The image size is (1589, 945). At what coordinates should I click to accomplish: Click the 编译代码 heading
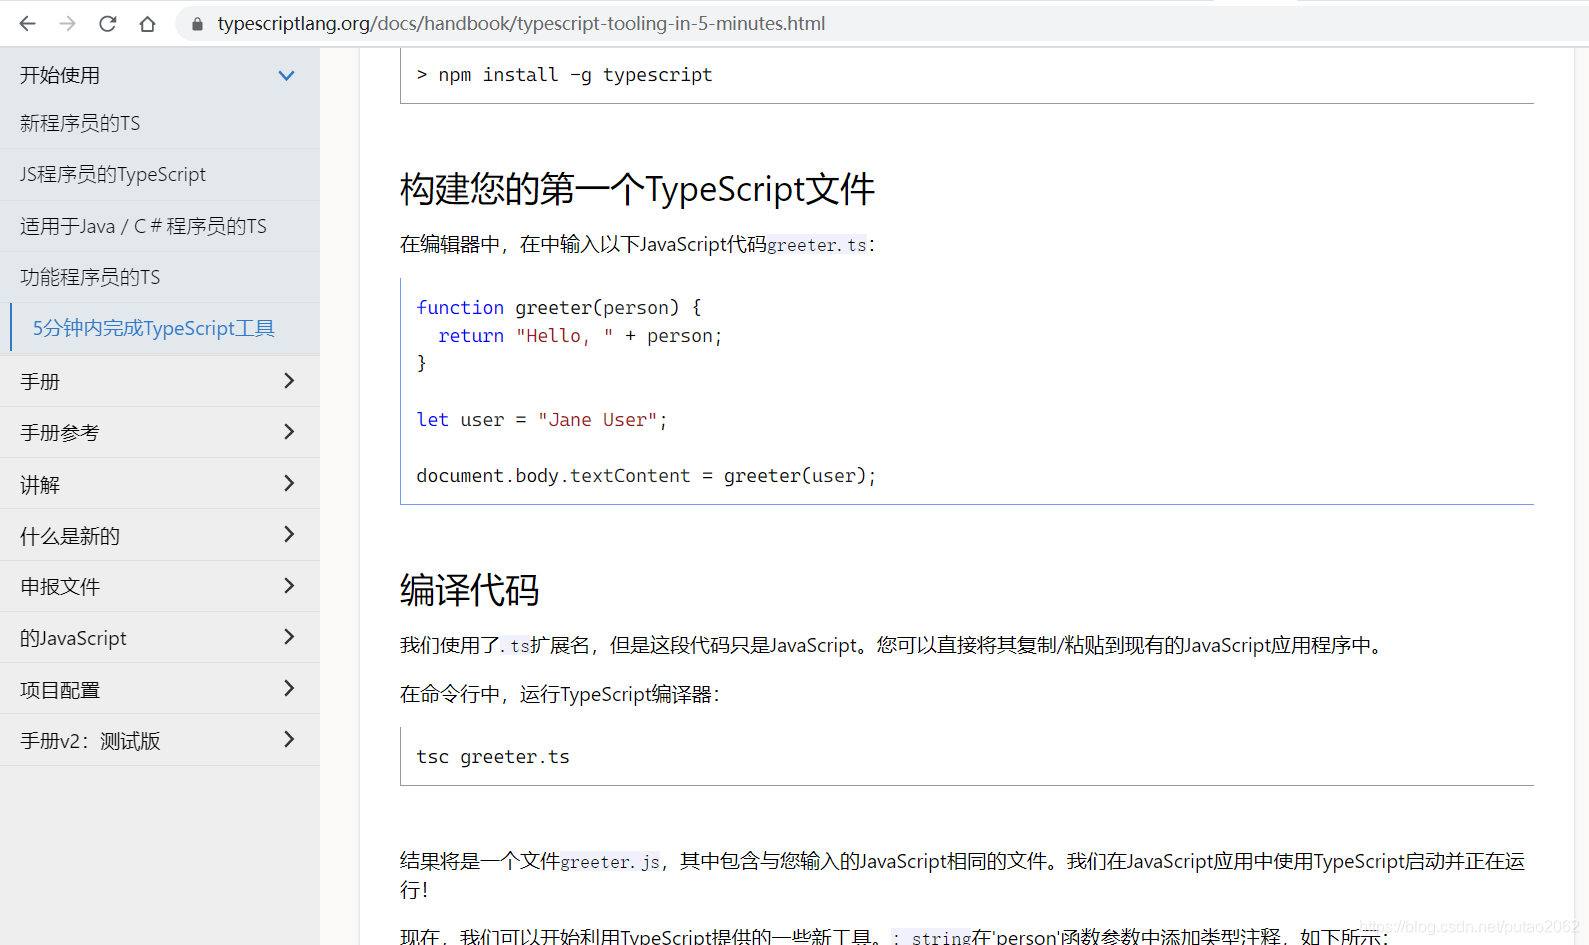click(x=469, y=590)
